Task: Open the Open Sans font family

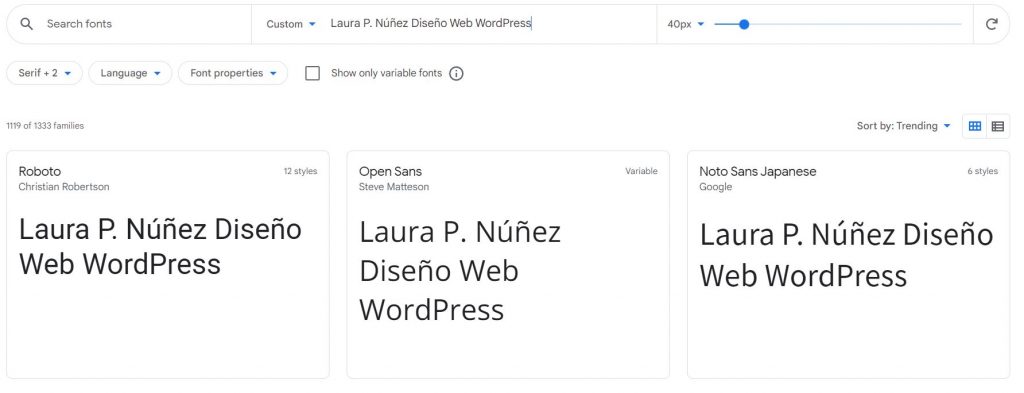Action: point(391,172)
